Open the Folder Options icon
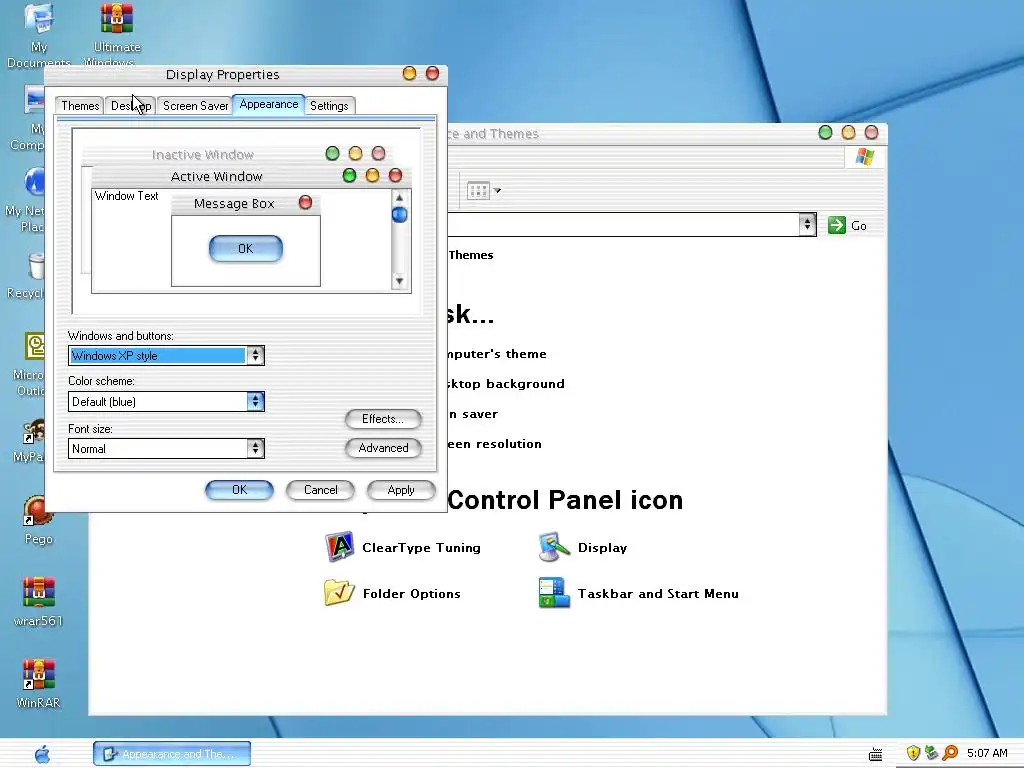 click(339, 592)
